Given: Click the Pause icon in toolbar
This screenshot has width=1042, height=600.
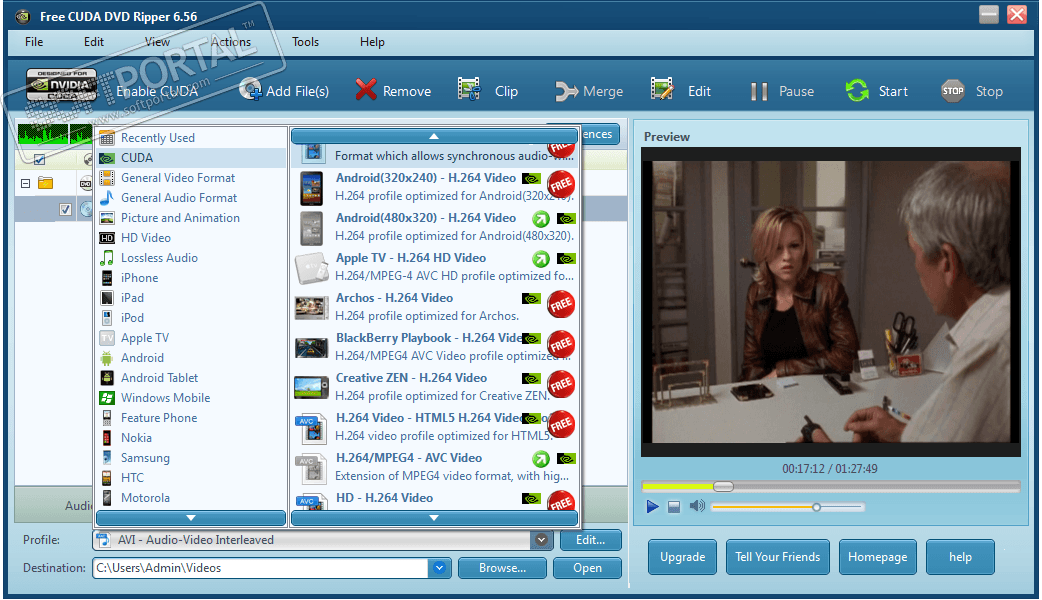Looking at the screenshot, I should point(759,91).
